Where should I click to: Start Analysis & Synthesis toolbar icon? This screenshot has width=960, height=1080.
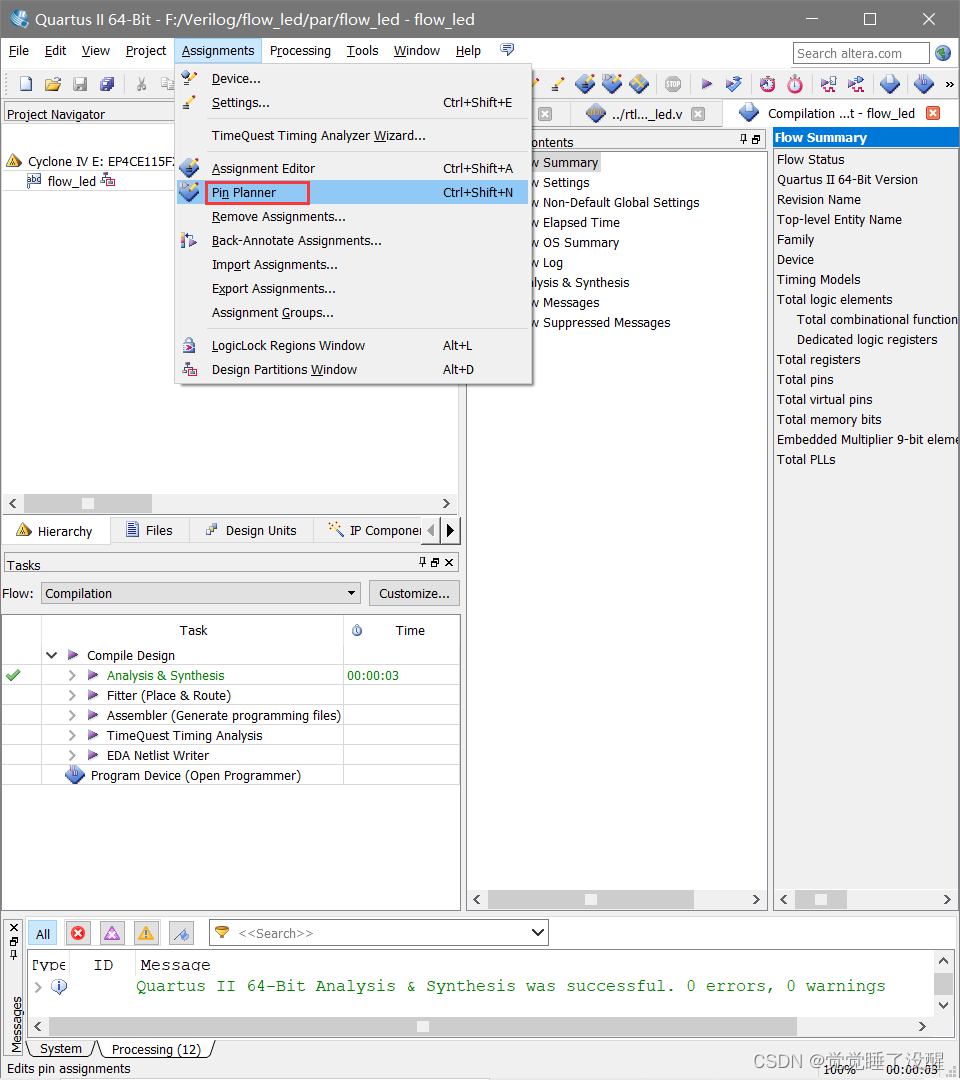point(733,84)
